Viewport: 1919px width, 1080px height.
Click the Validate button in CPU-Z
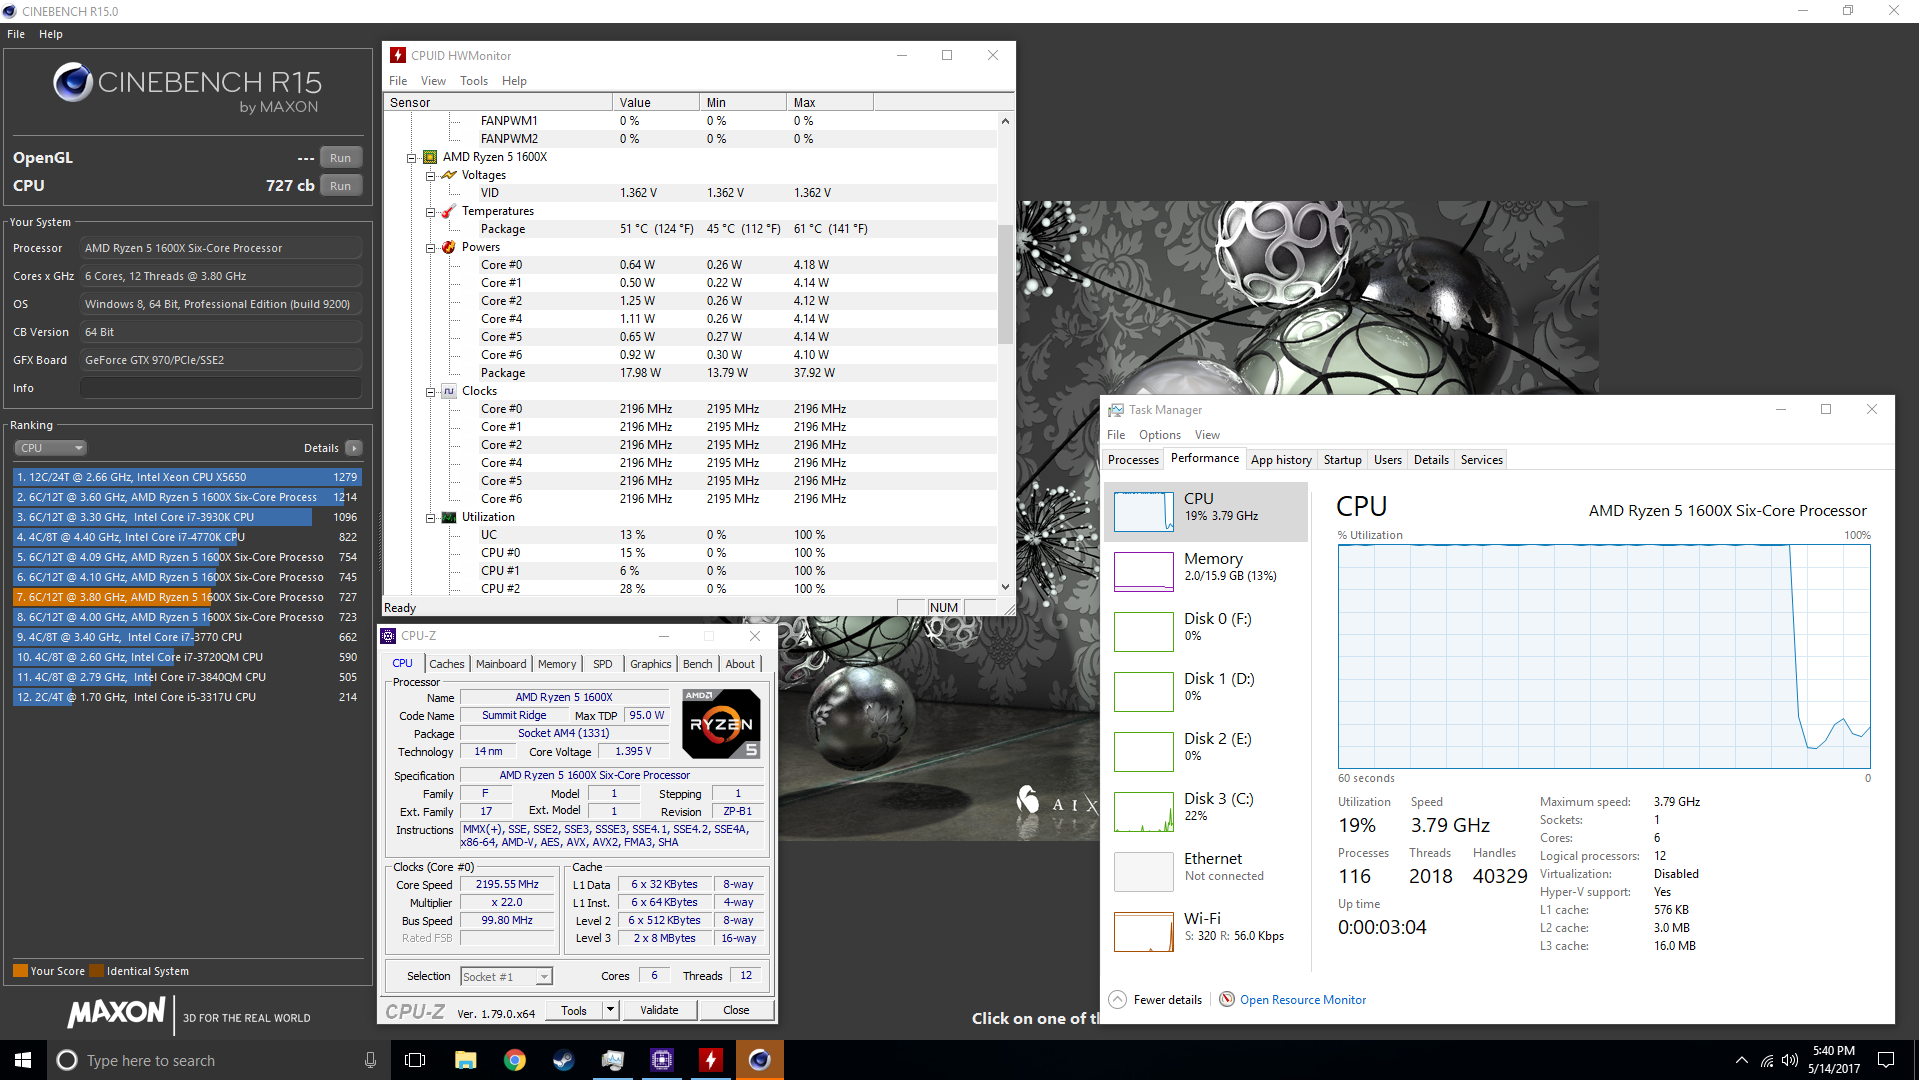click(x=659, y=1010)
